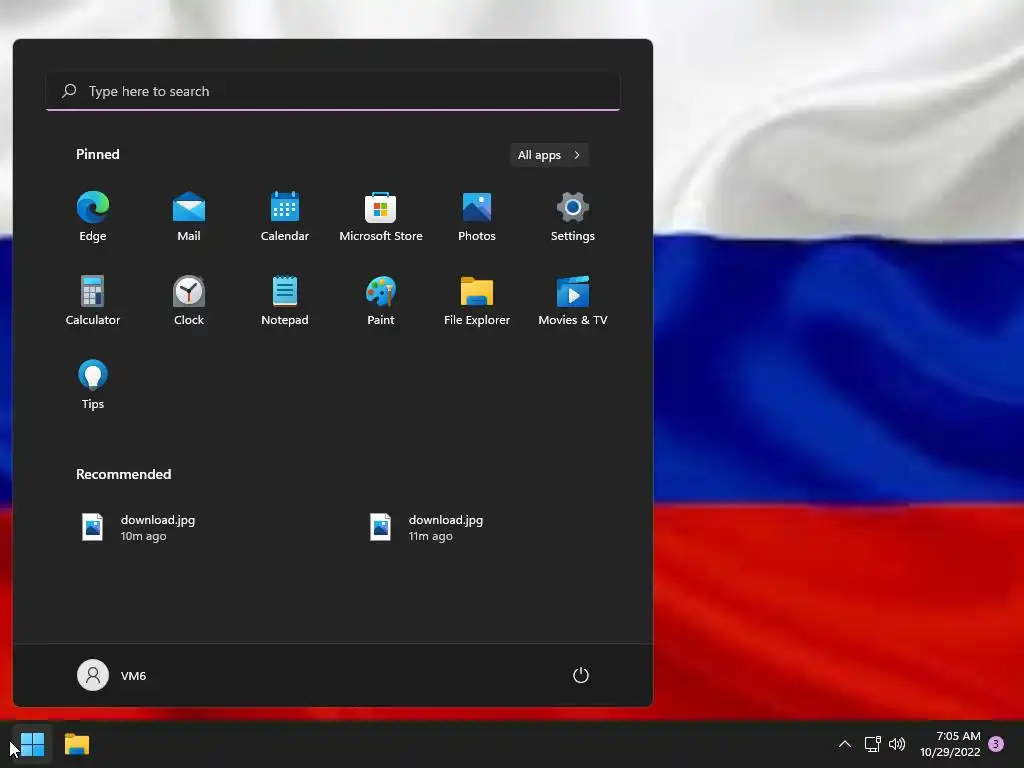Viewport: 1024px width, 768px height.
Task: Open Edge from pinned apps
Action: [x=93, y=217]
